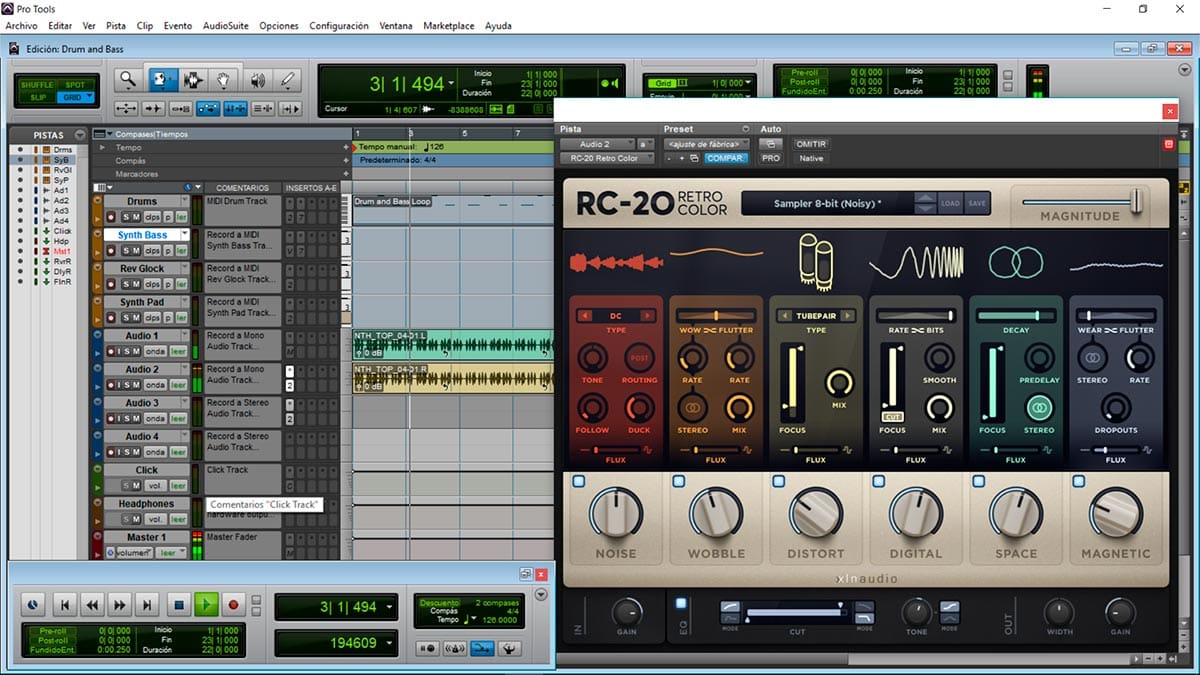Enable the WOBBLE module checkbox
1200x675 pixels.
pyautogui.click(x=679, y=481)
